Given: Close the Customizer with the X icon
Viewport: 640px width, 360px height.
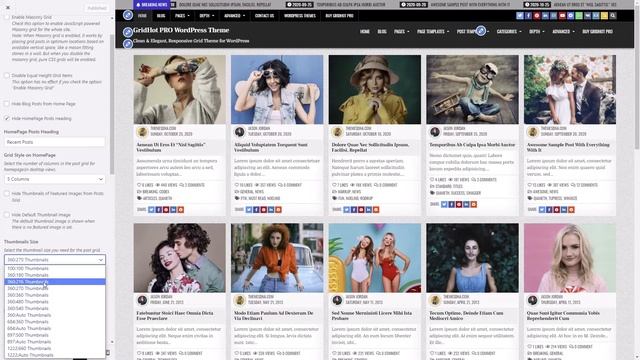Looking at the screenshot, I should pyautogui.click(x=8, y=7).
